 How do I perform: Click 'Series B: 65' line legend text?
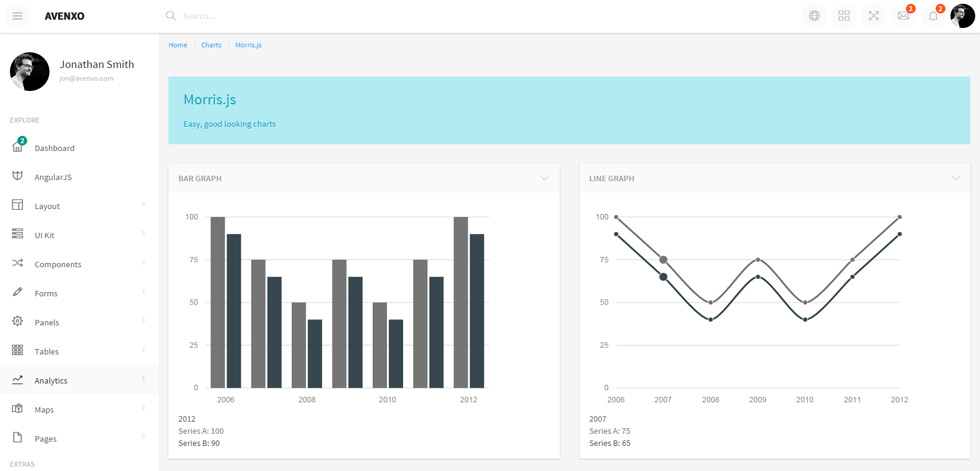[609, 444]
